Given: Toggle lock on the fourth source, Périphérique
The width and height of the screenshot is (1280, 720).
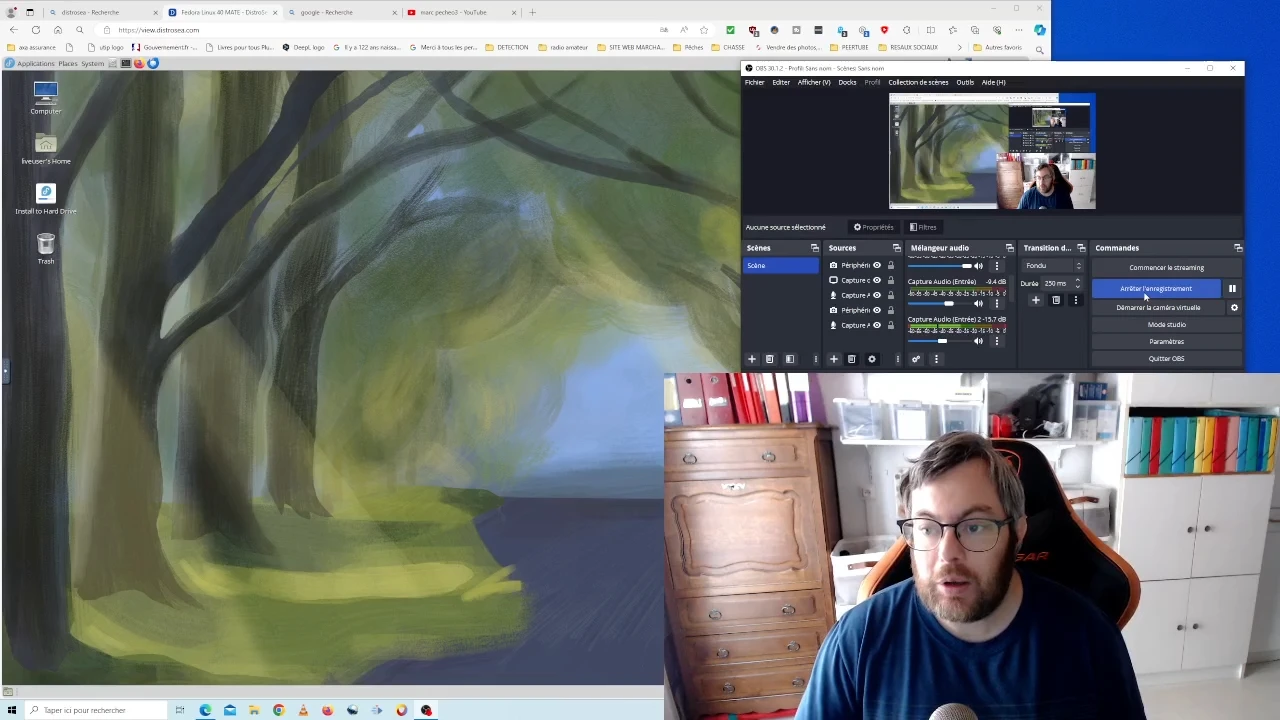Looking at the screenshot, I should tap(891, 310).
